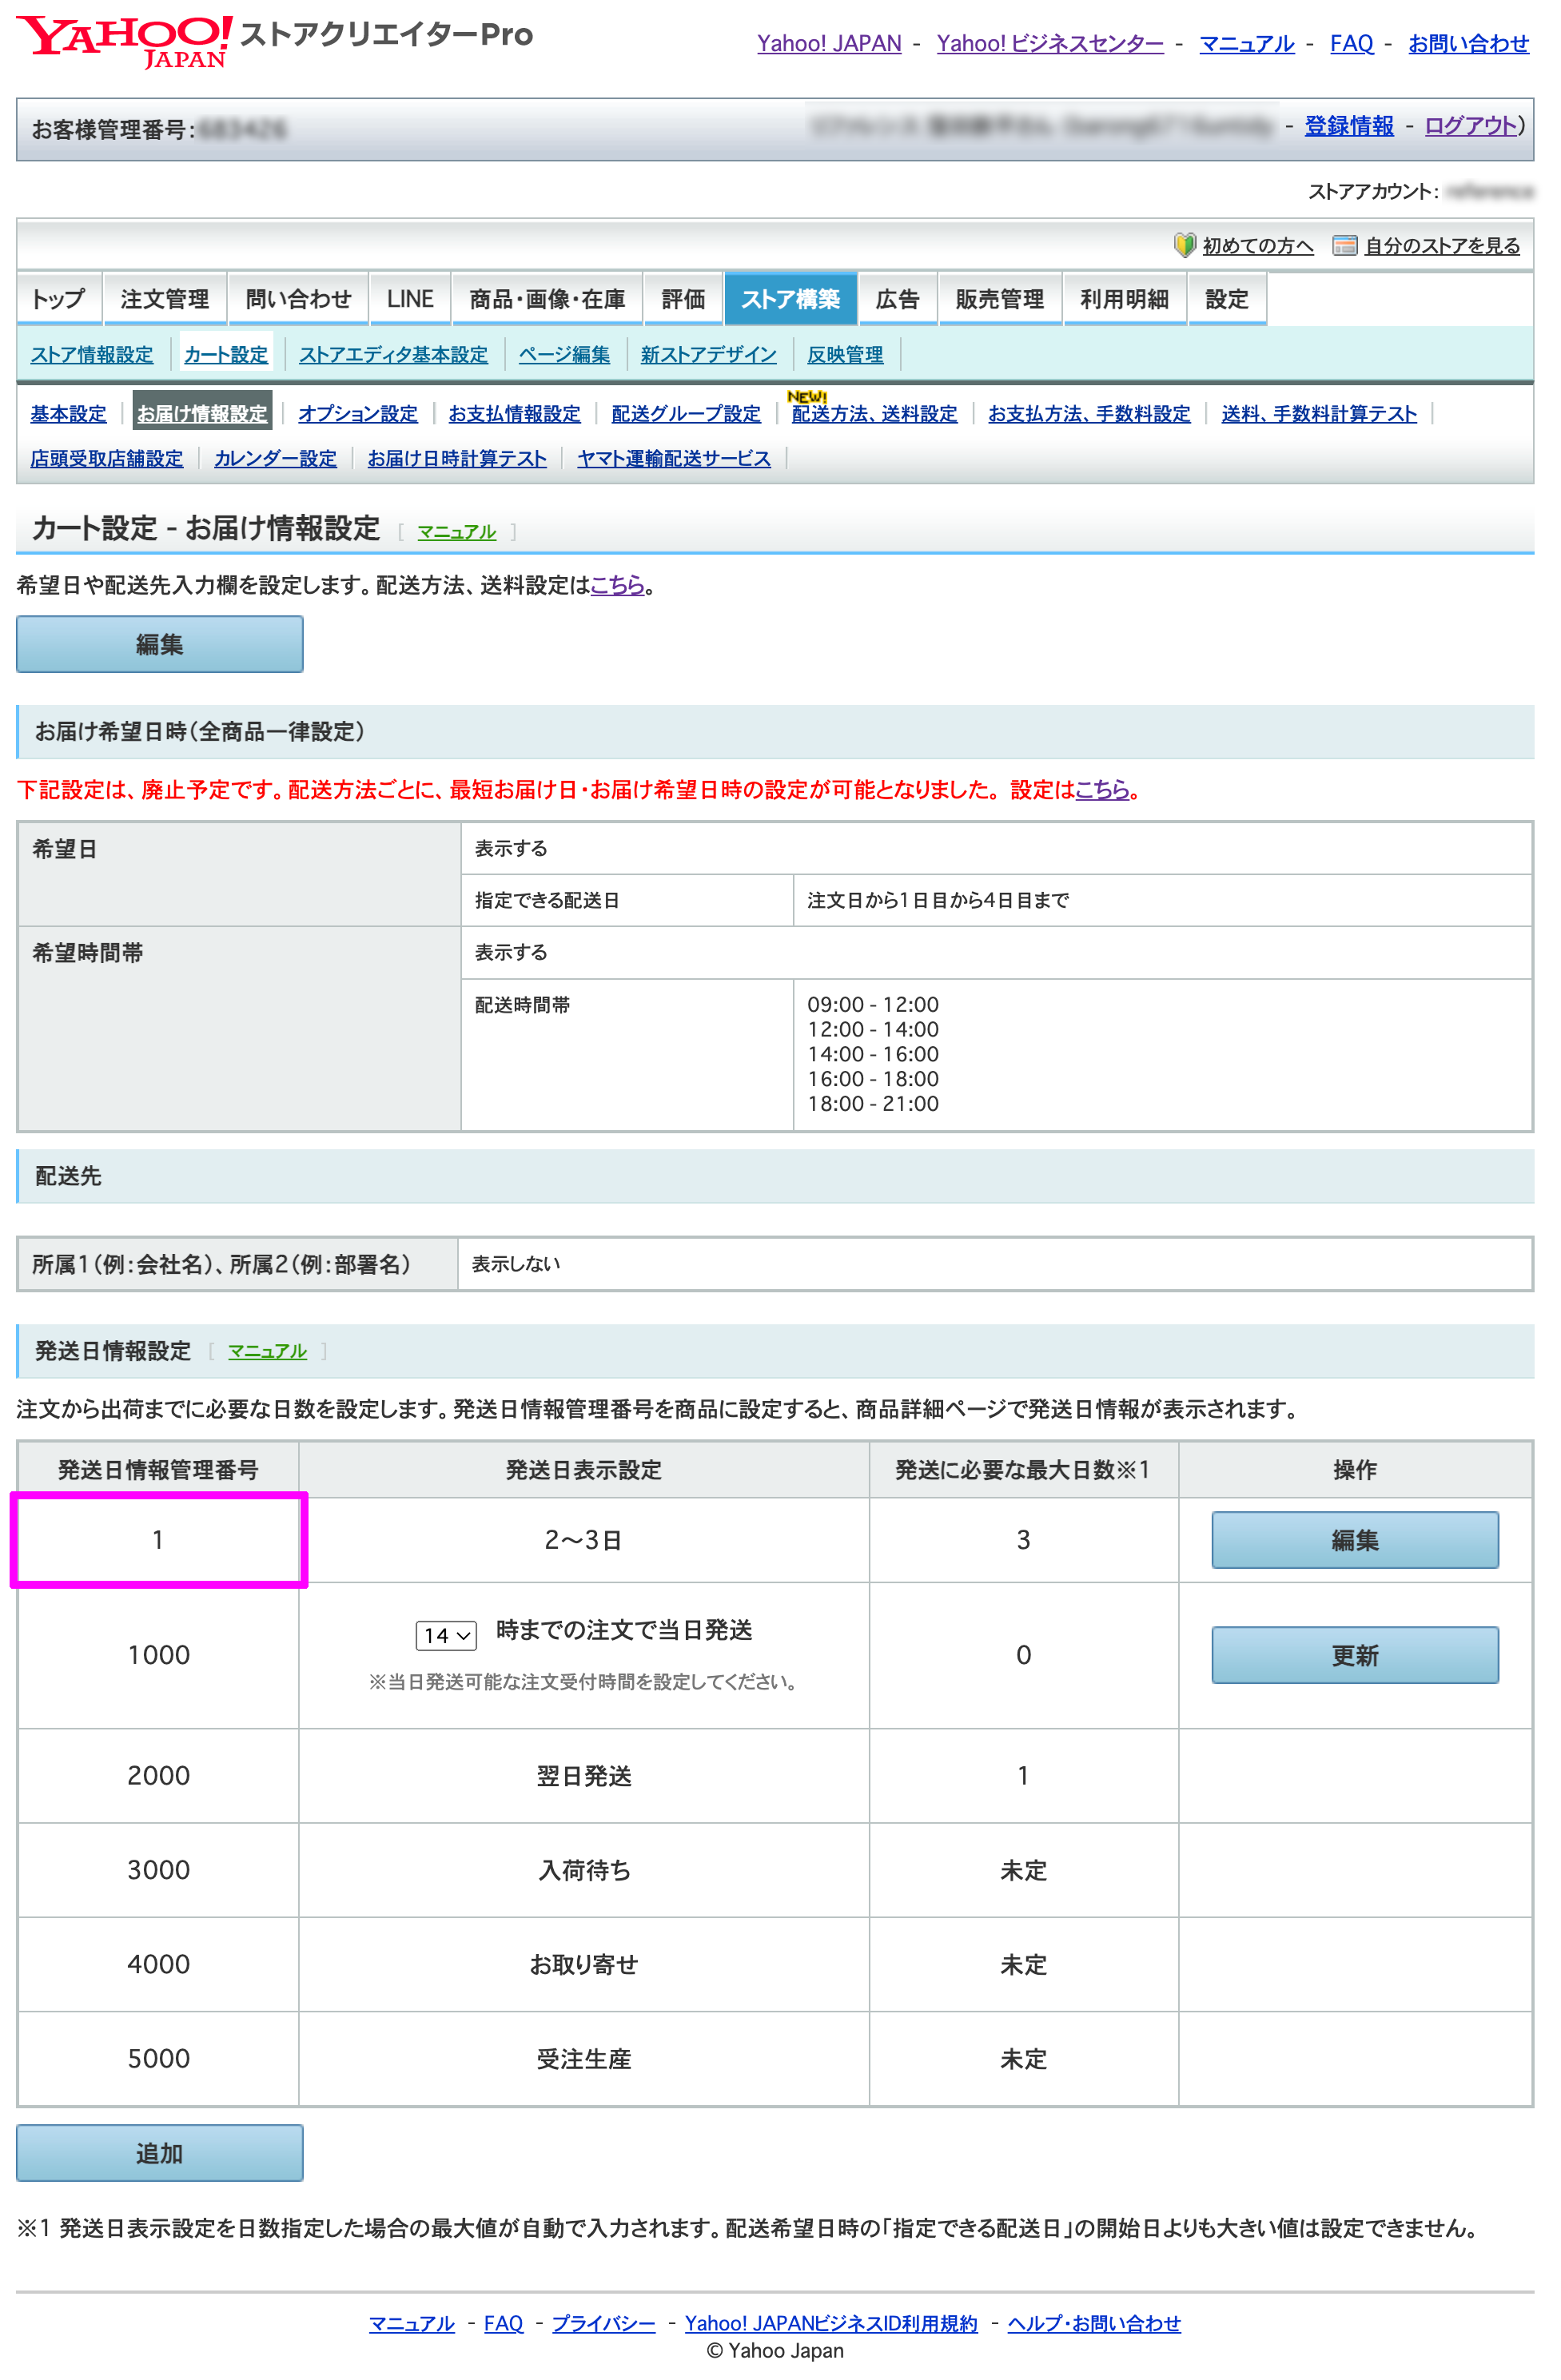
Task: Open the 広告 tab
Action: click(897, 299)
